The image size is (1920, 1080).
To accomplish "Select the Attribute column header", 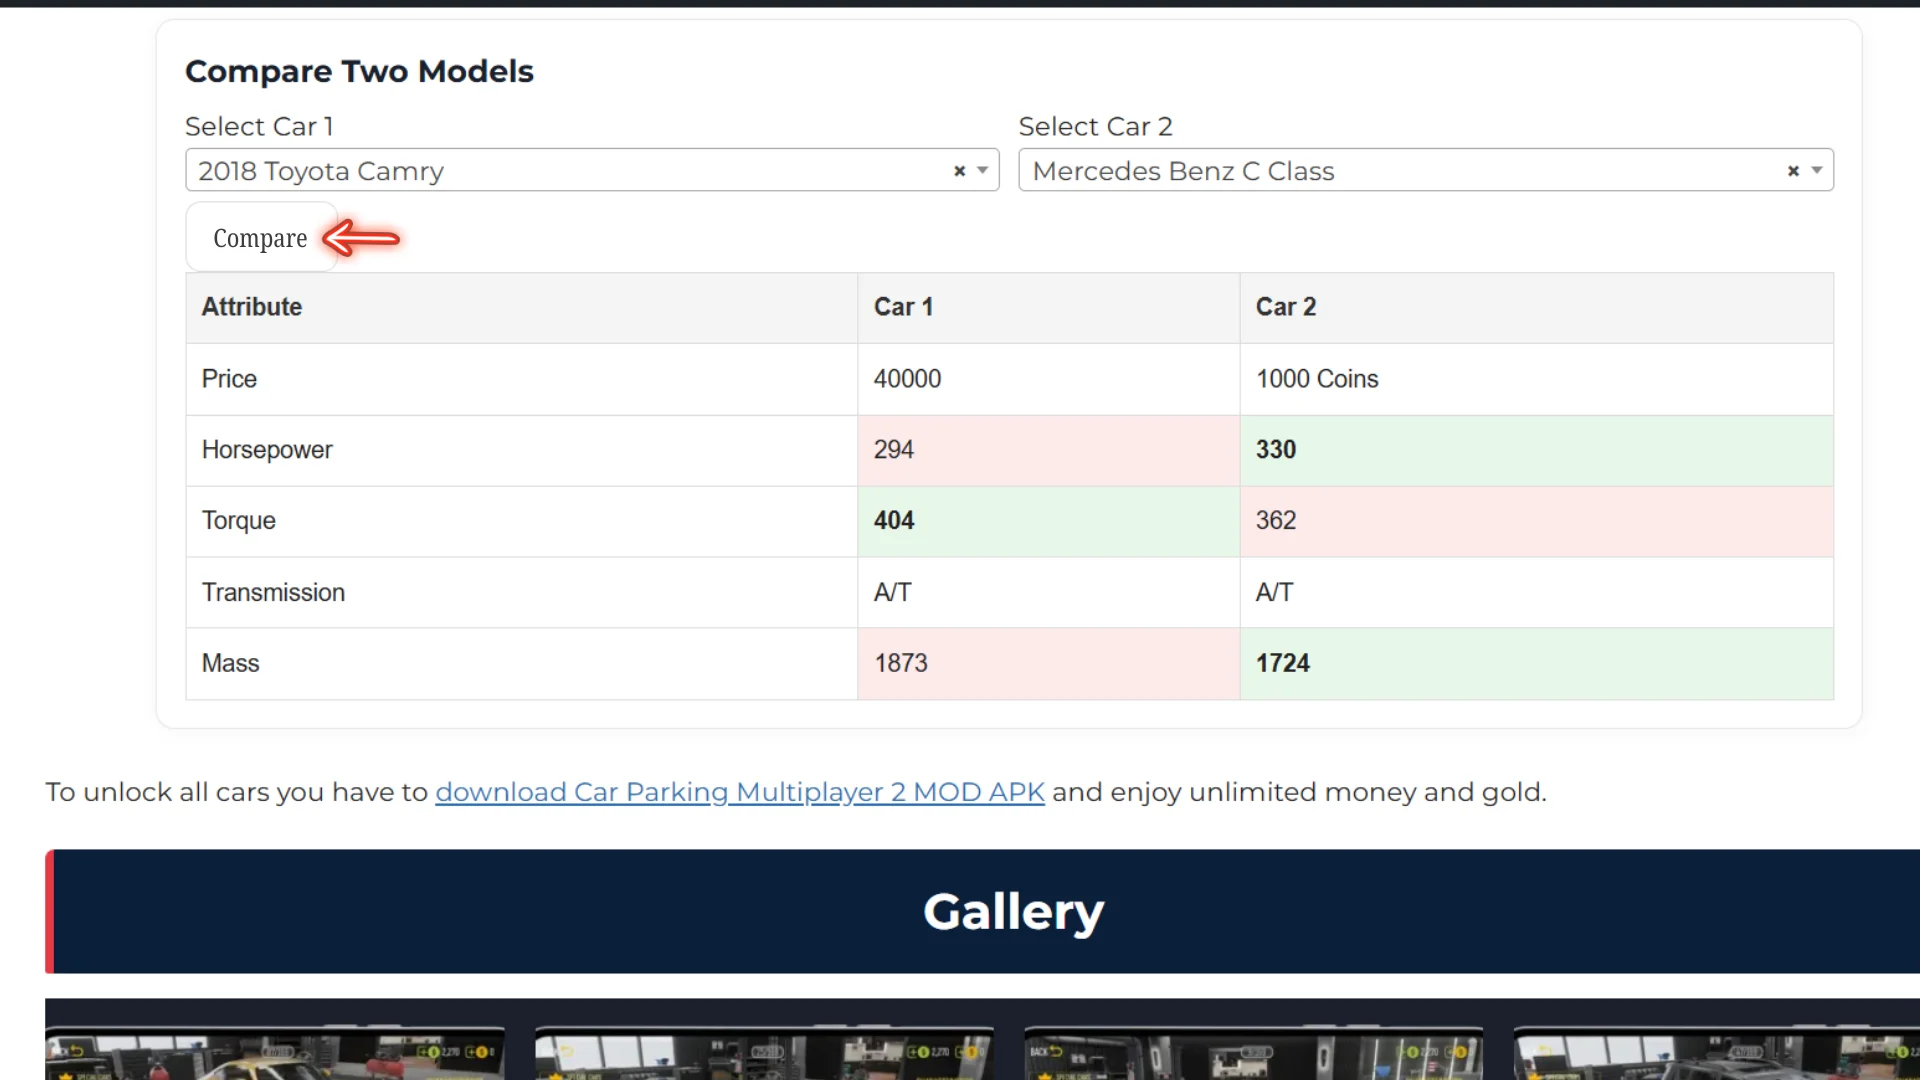I will pyautogui.click(x=251, y=307).
